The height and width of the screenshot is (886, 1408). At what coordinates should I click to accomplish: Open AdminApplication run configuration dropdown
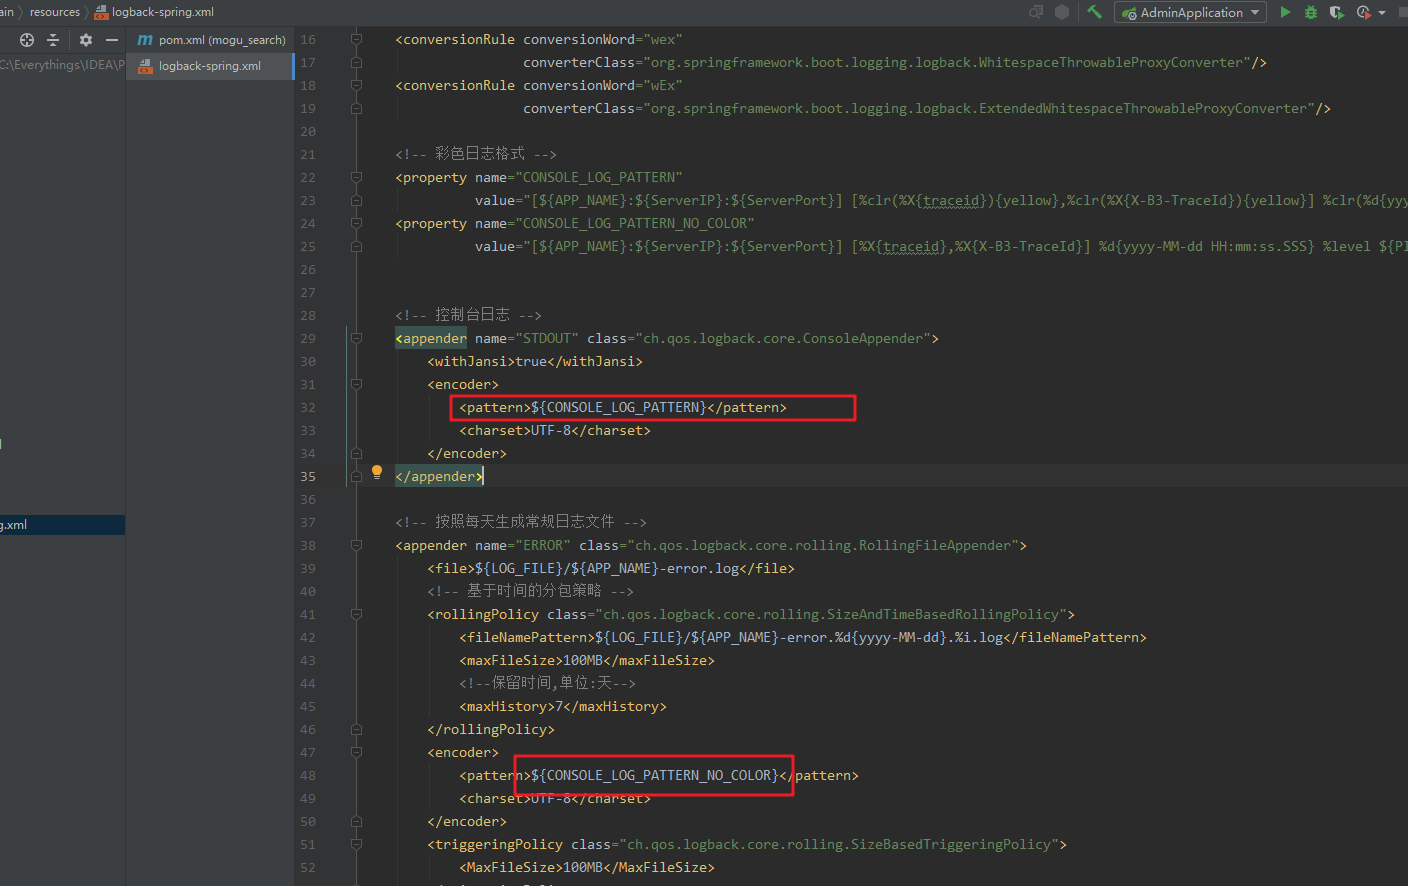[x=1190, y=12]
